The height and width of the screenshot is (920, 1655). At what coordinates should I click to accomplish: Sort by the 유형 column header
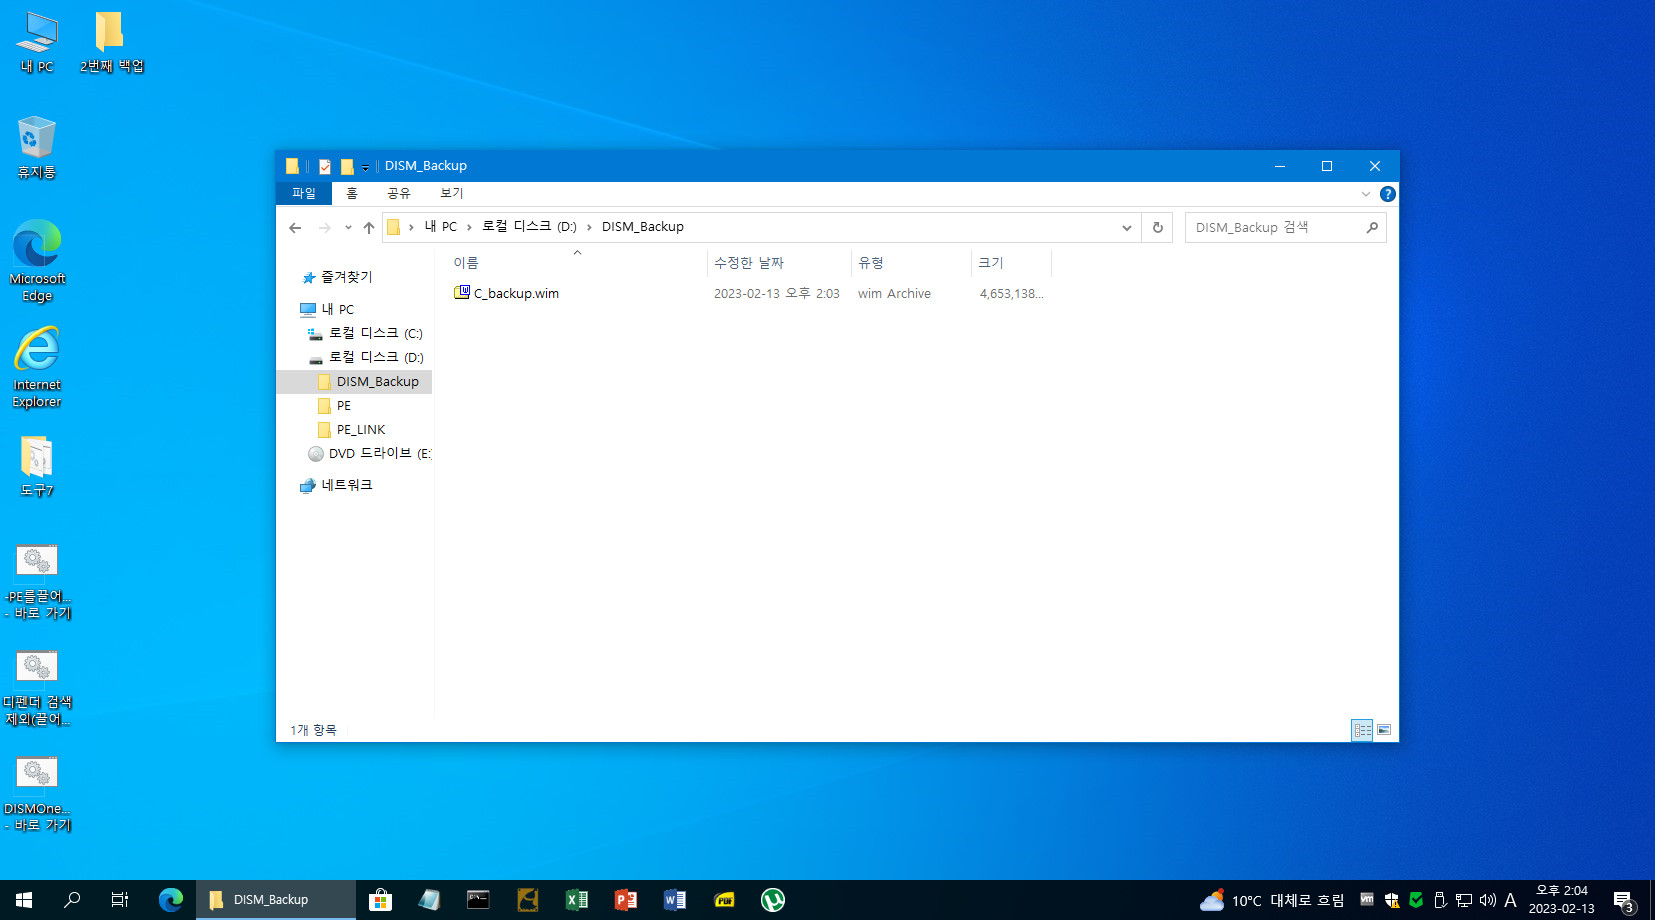tap(911, 263)
